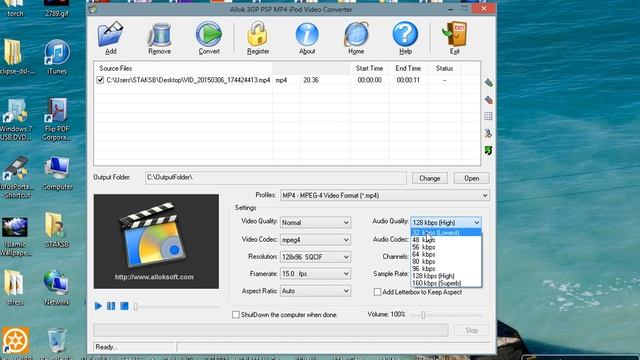The image size is (640, 360).
Task: Play the preview video
Action: (98, 306)
